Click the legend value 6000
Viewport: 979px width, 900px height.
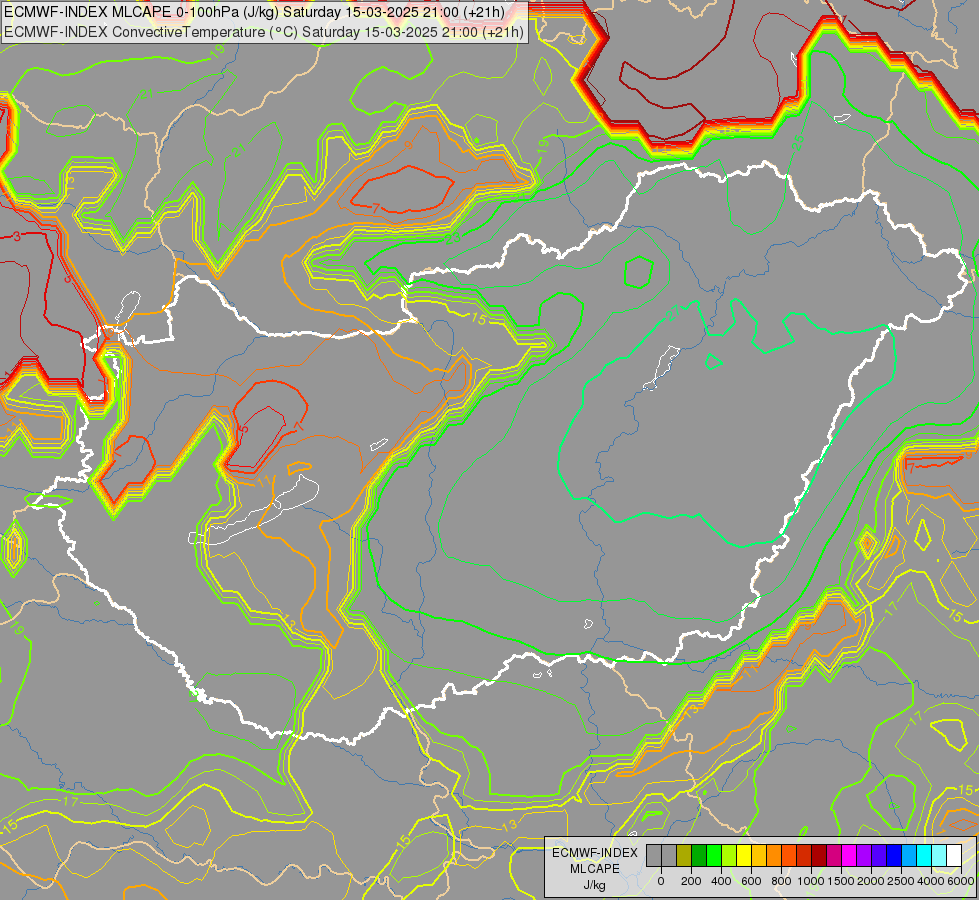(x=960, y=881)
